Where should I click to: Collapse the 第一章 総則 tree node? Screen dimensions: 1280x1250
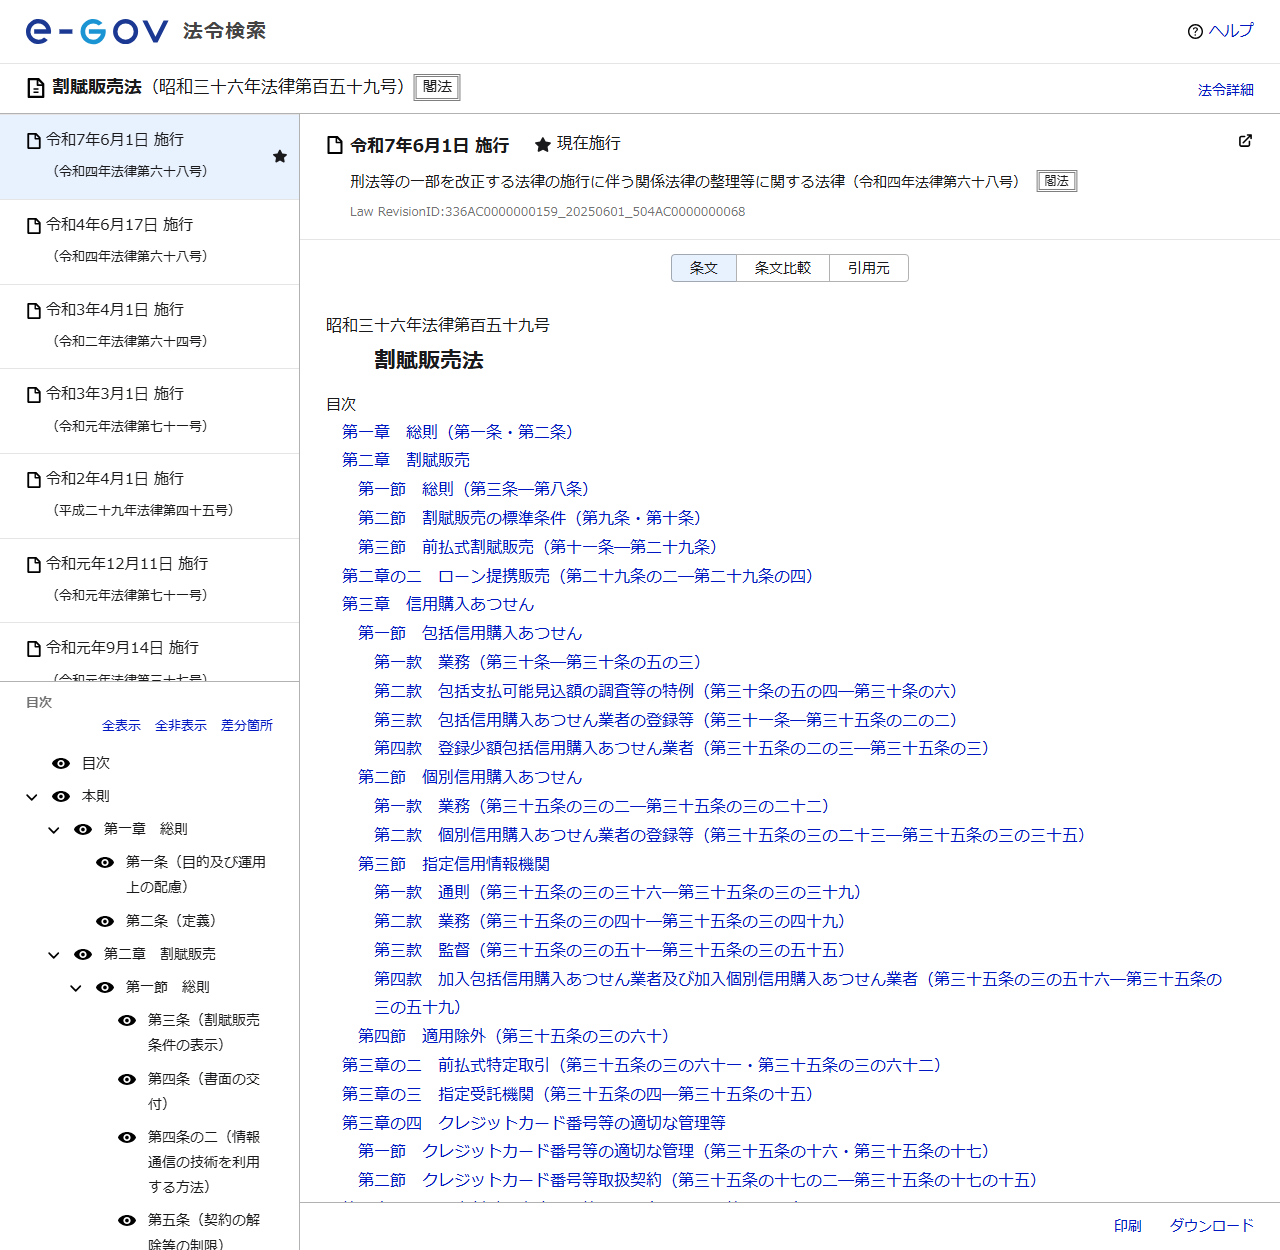tap(54, 830)
